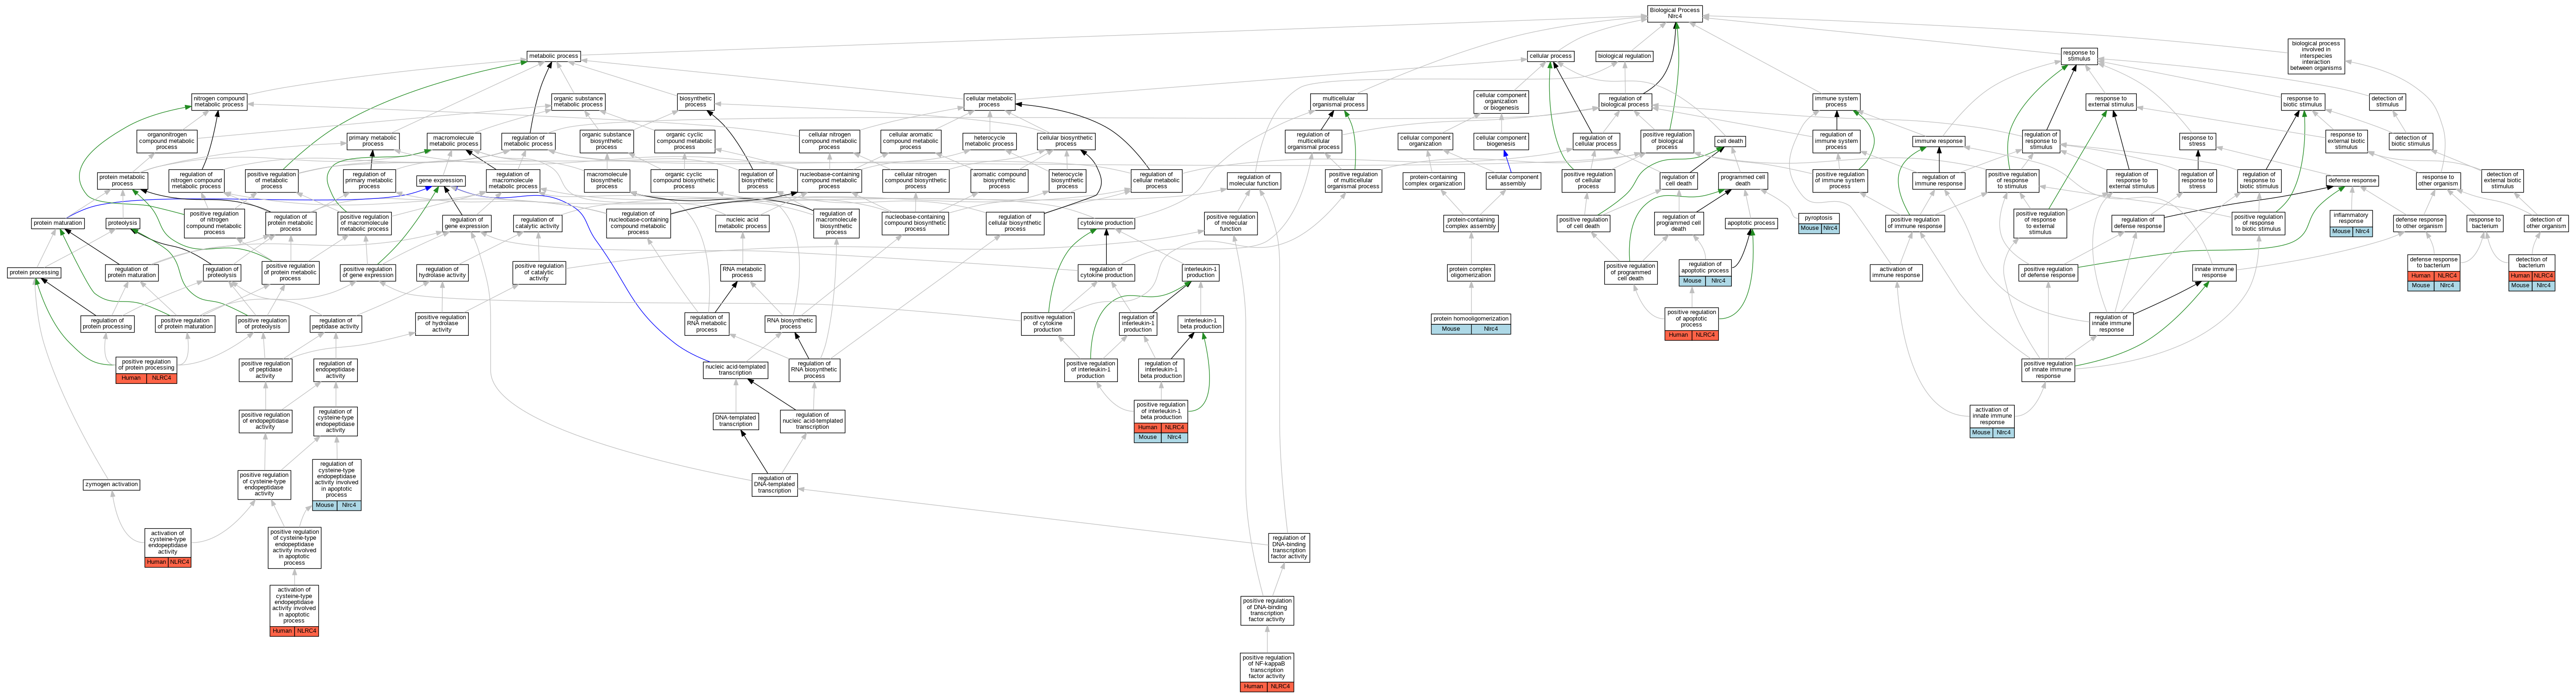This screenshot has width=2576, height=697.
Task: Click 'cellular component organization or biogenesis' node
Action: (x=1501, y=102)
